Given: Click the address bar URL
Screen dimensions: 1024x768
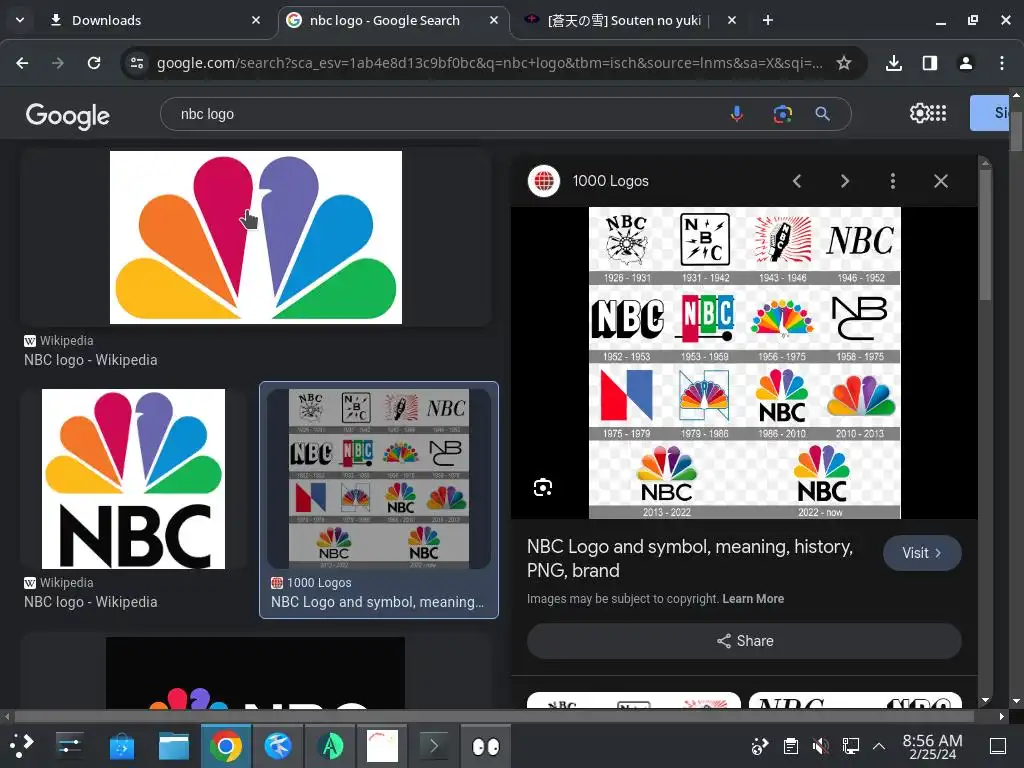Looking at the screenshot, I should (490, 63).
